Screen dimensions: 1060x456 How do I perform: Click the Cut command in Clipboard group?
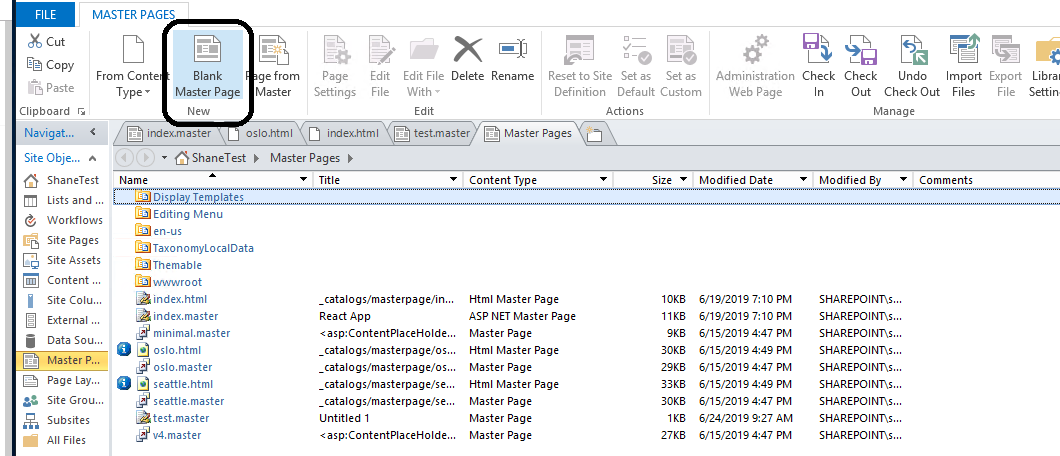tap(46, 42)
